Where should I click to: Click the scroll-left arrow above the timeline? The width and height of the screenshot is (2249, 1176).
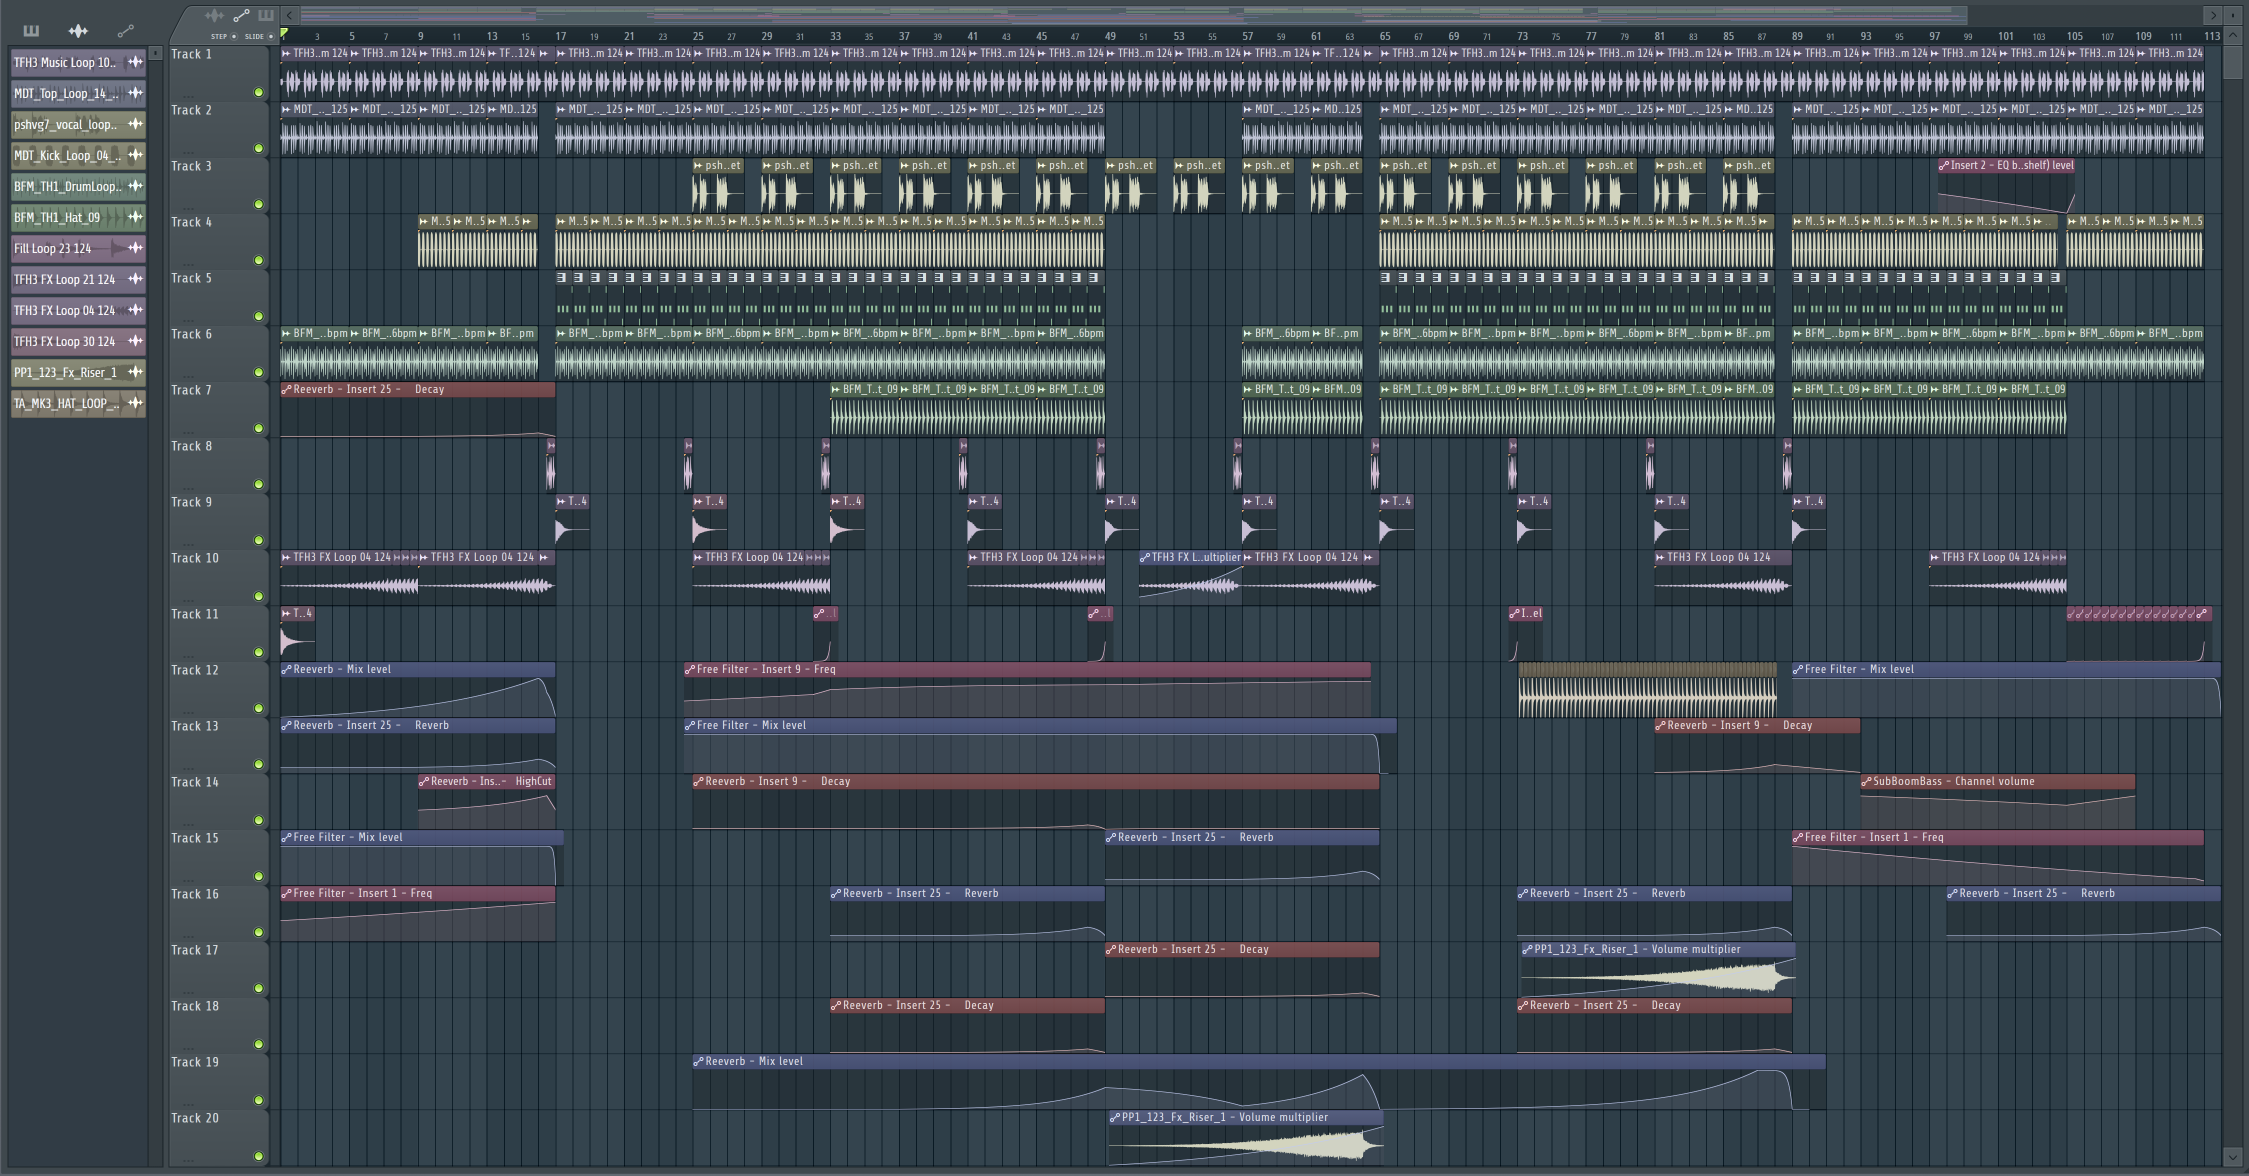click(x=289, y=15)
